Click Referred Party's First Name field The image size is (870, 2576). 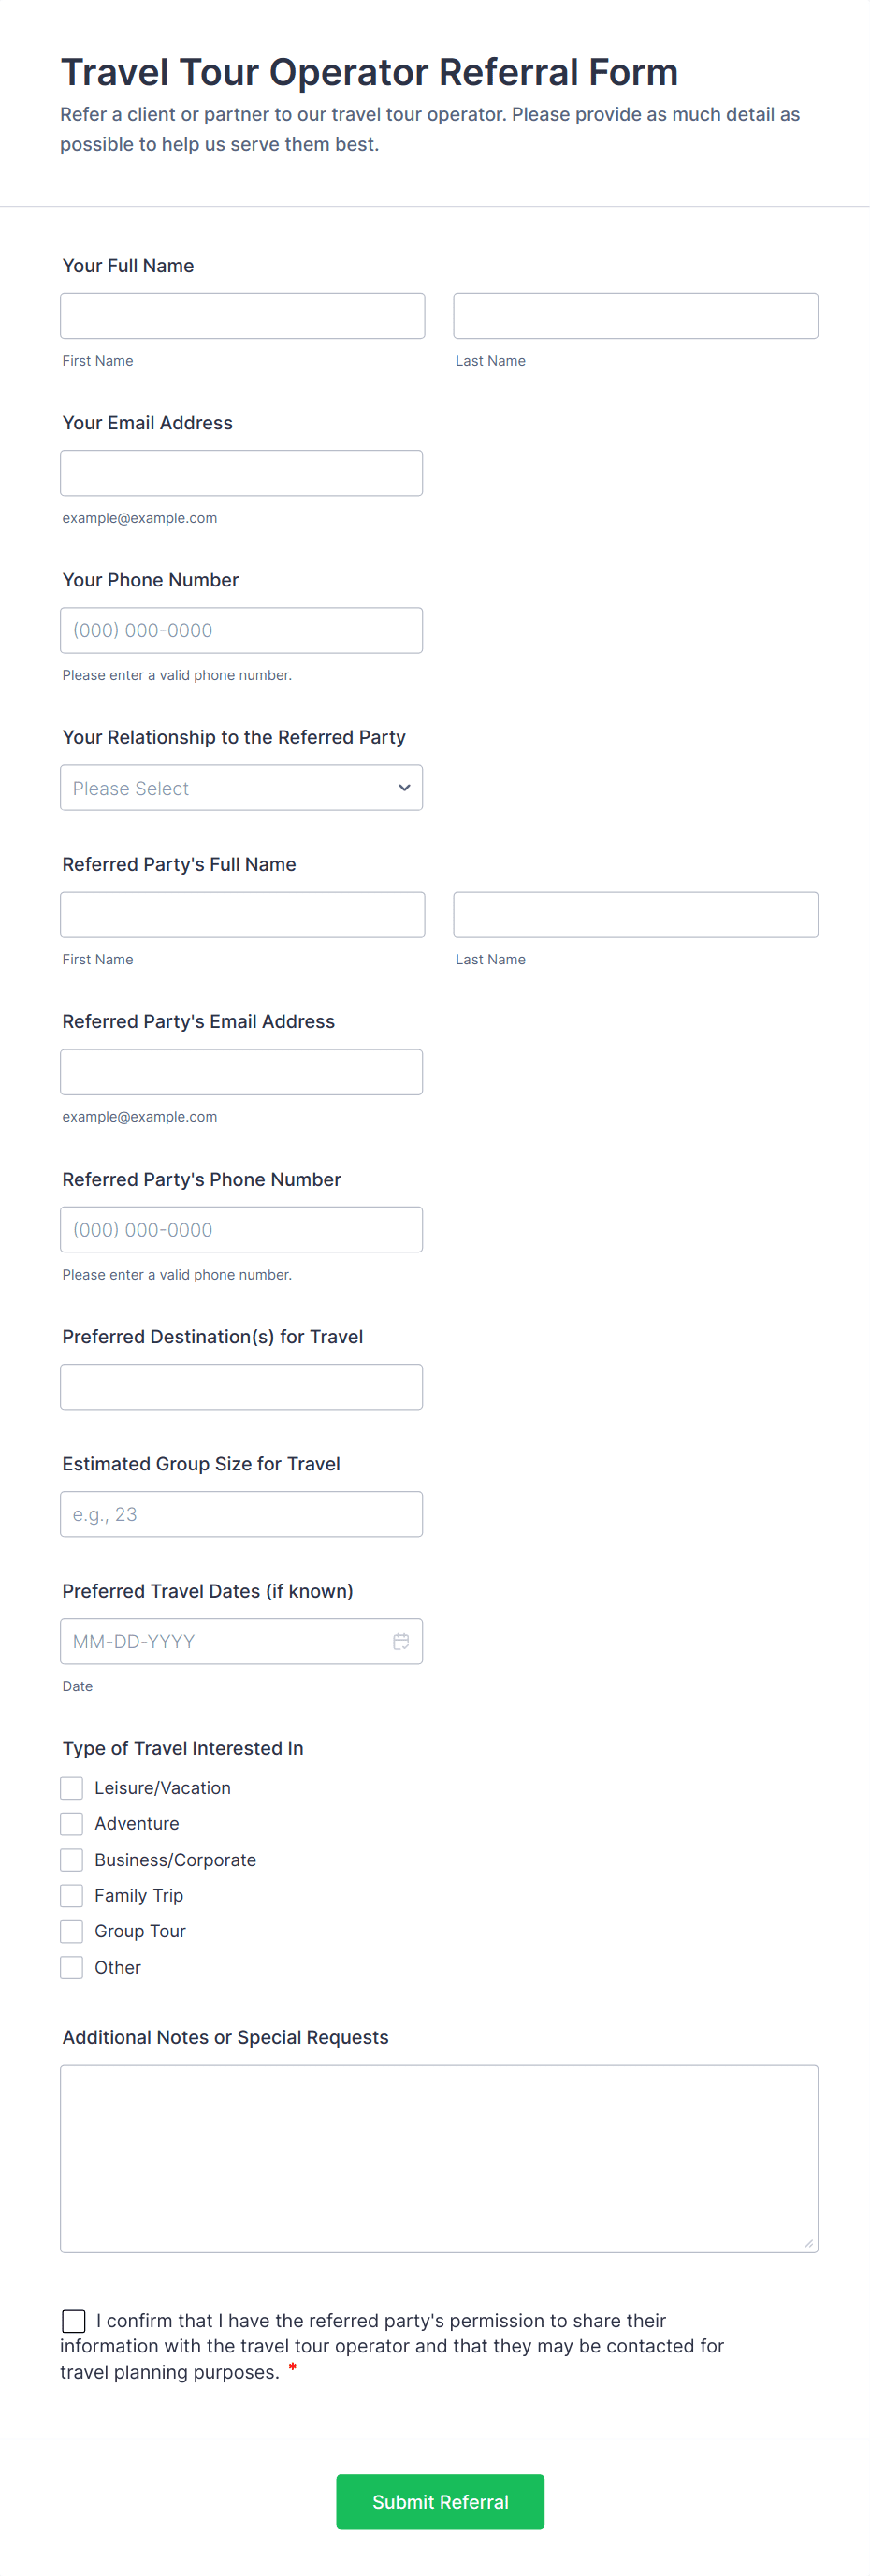point(242,915)
